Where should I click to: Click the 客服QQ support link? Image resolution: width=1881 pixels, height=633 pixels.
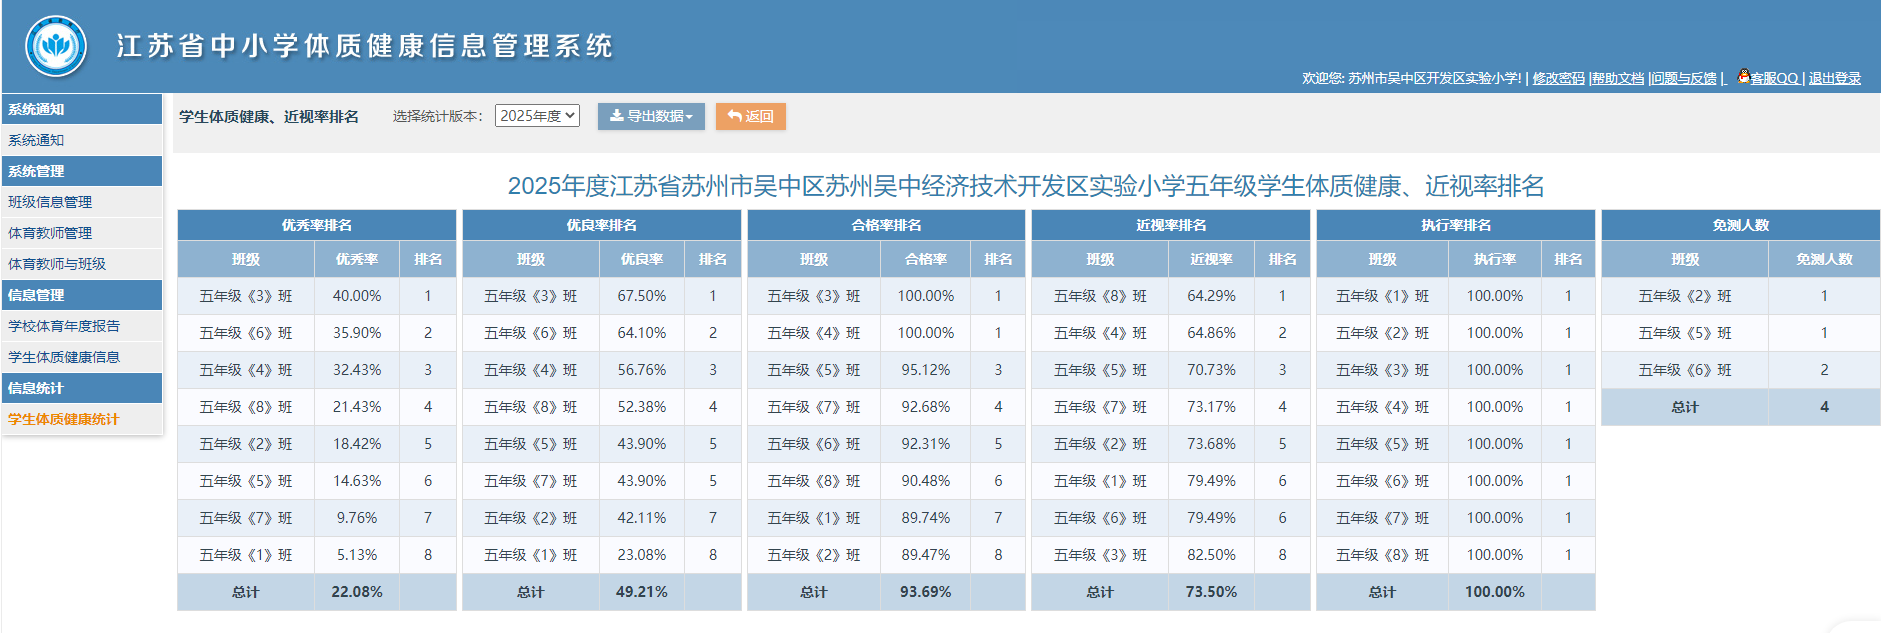pyautogui.click(x=1774, y=78)
